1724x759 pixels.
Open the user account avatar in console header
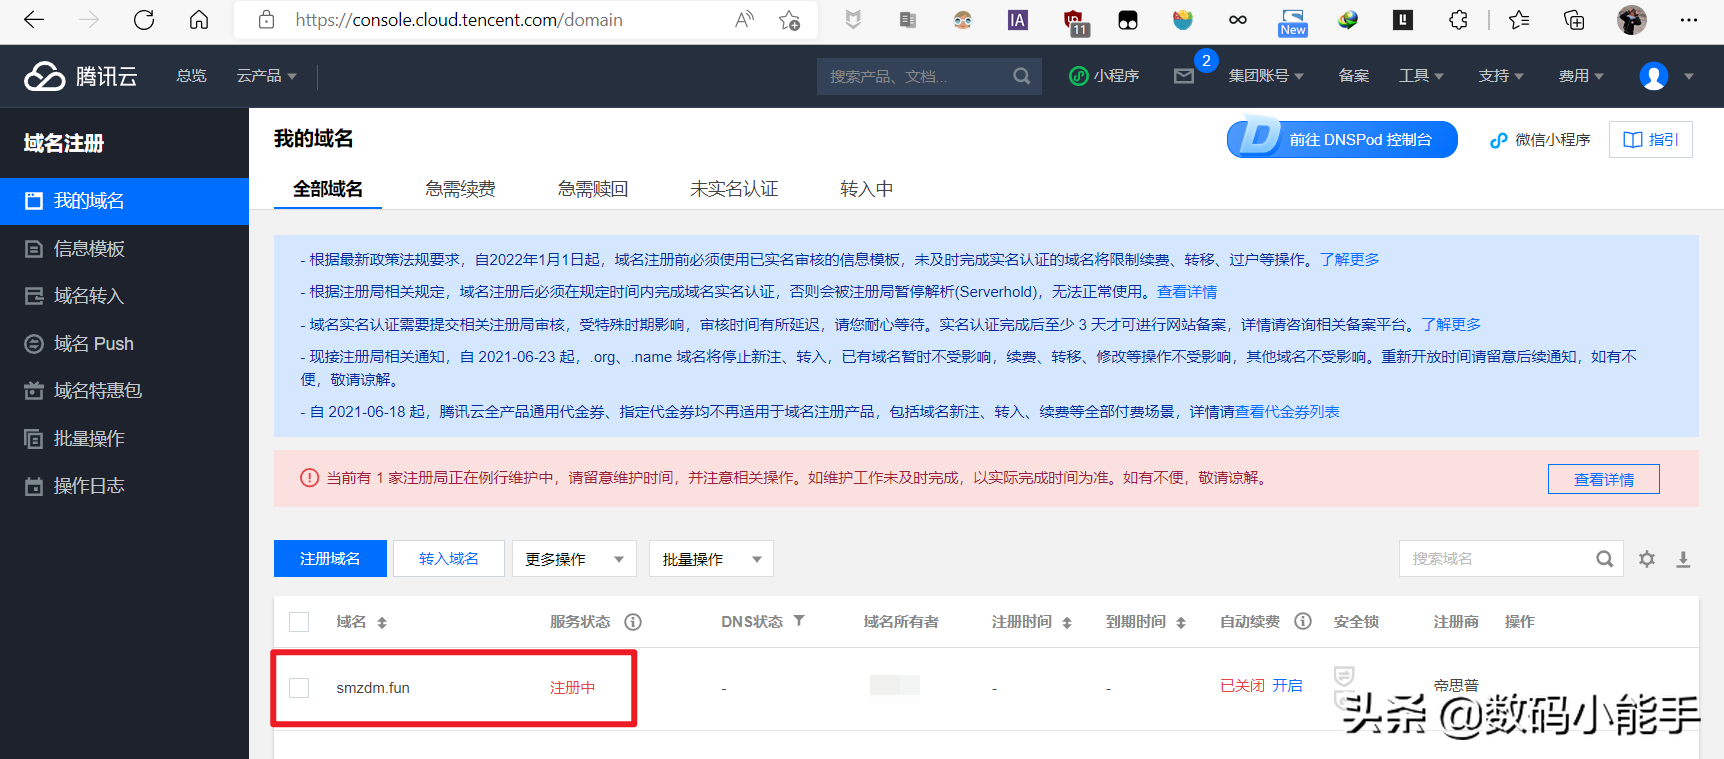[1654, 76]
